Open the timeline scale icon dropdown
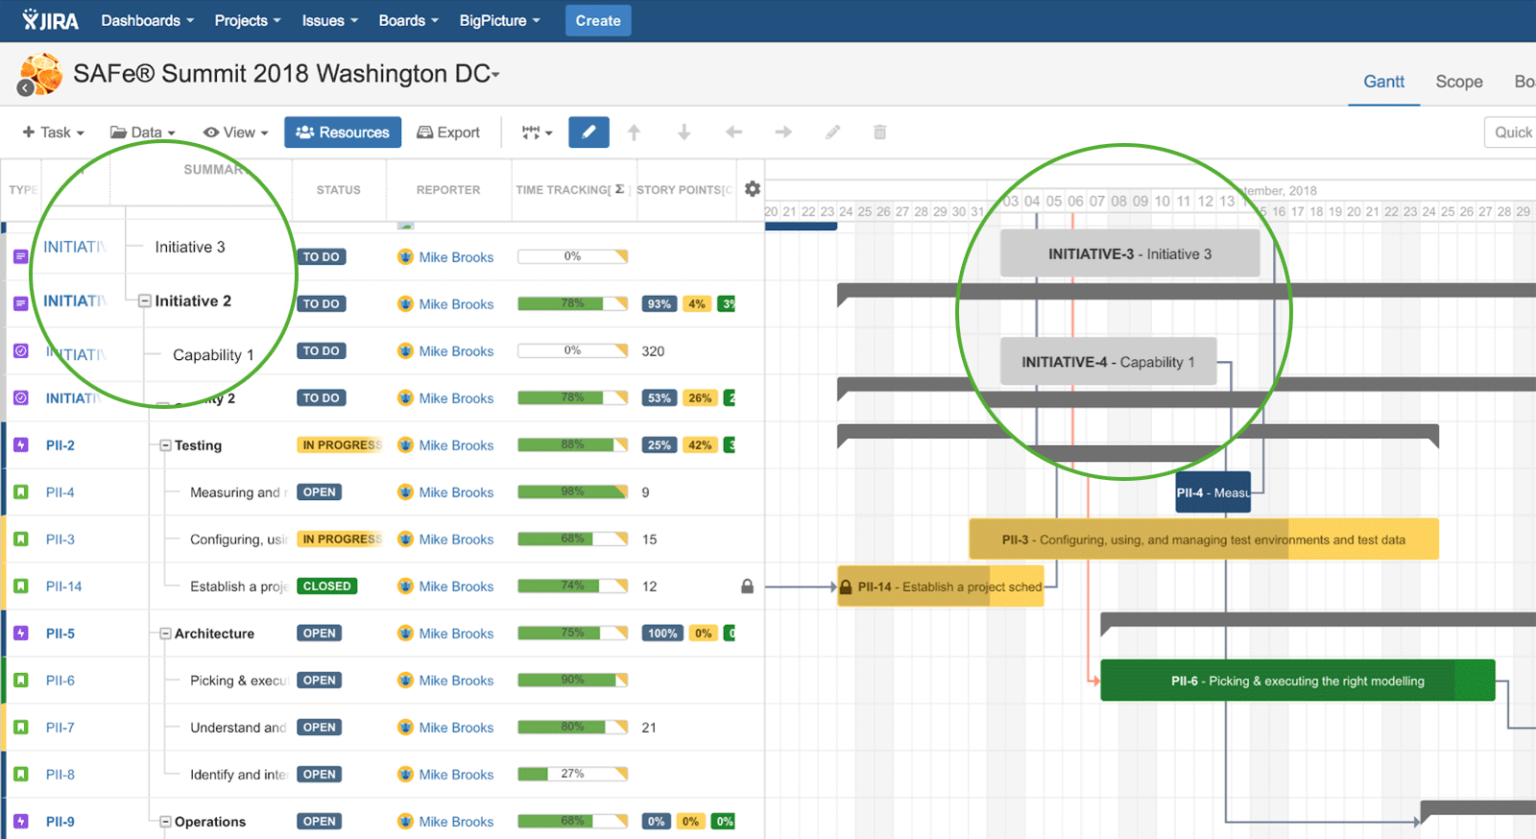The height and width of the screenshot is (839, 1536). coord(536,132)
